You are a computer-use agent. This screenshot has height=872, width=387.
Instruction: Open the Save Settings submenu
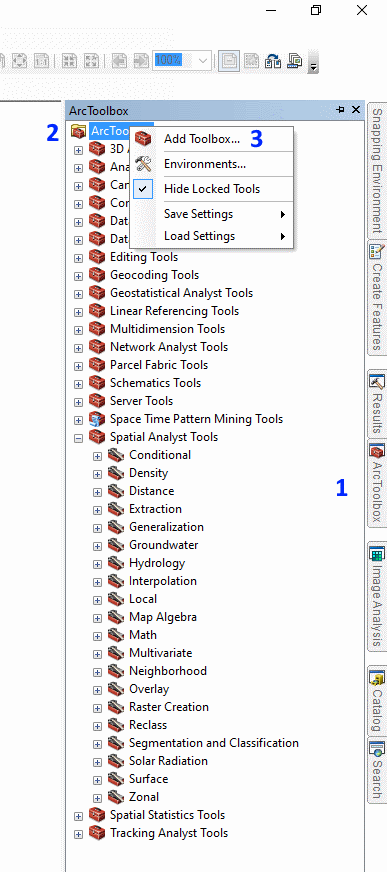[x=211, y=214]
